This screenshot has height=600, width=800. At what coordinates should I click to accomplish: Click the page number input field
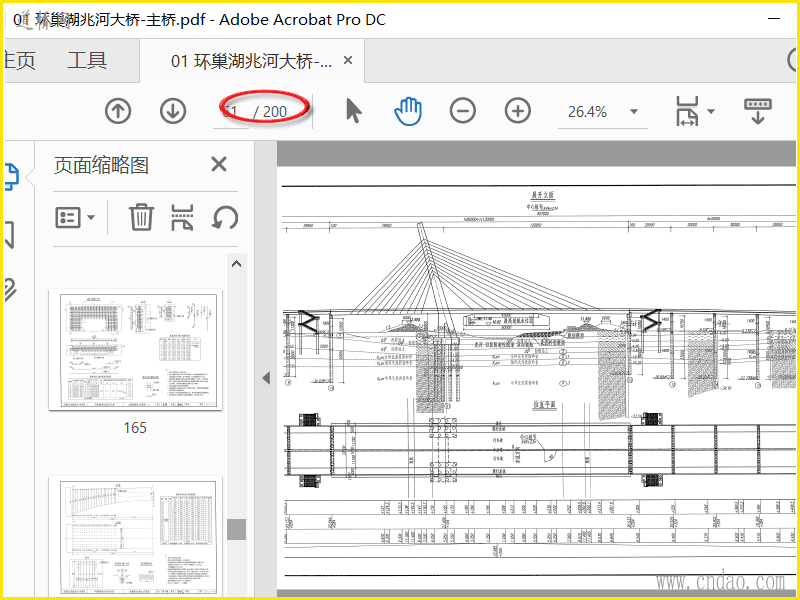click(231, 111)
